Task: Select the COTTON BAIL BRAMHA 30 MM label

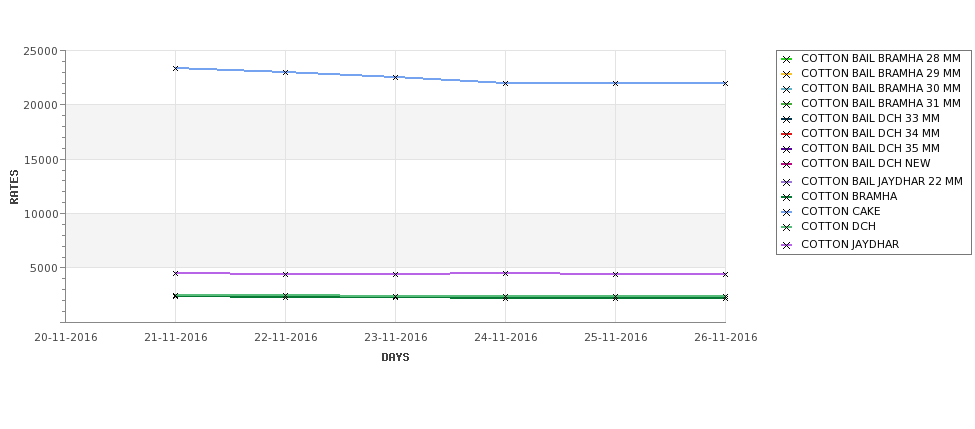Action: coord(880,88)
